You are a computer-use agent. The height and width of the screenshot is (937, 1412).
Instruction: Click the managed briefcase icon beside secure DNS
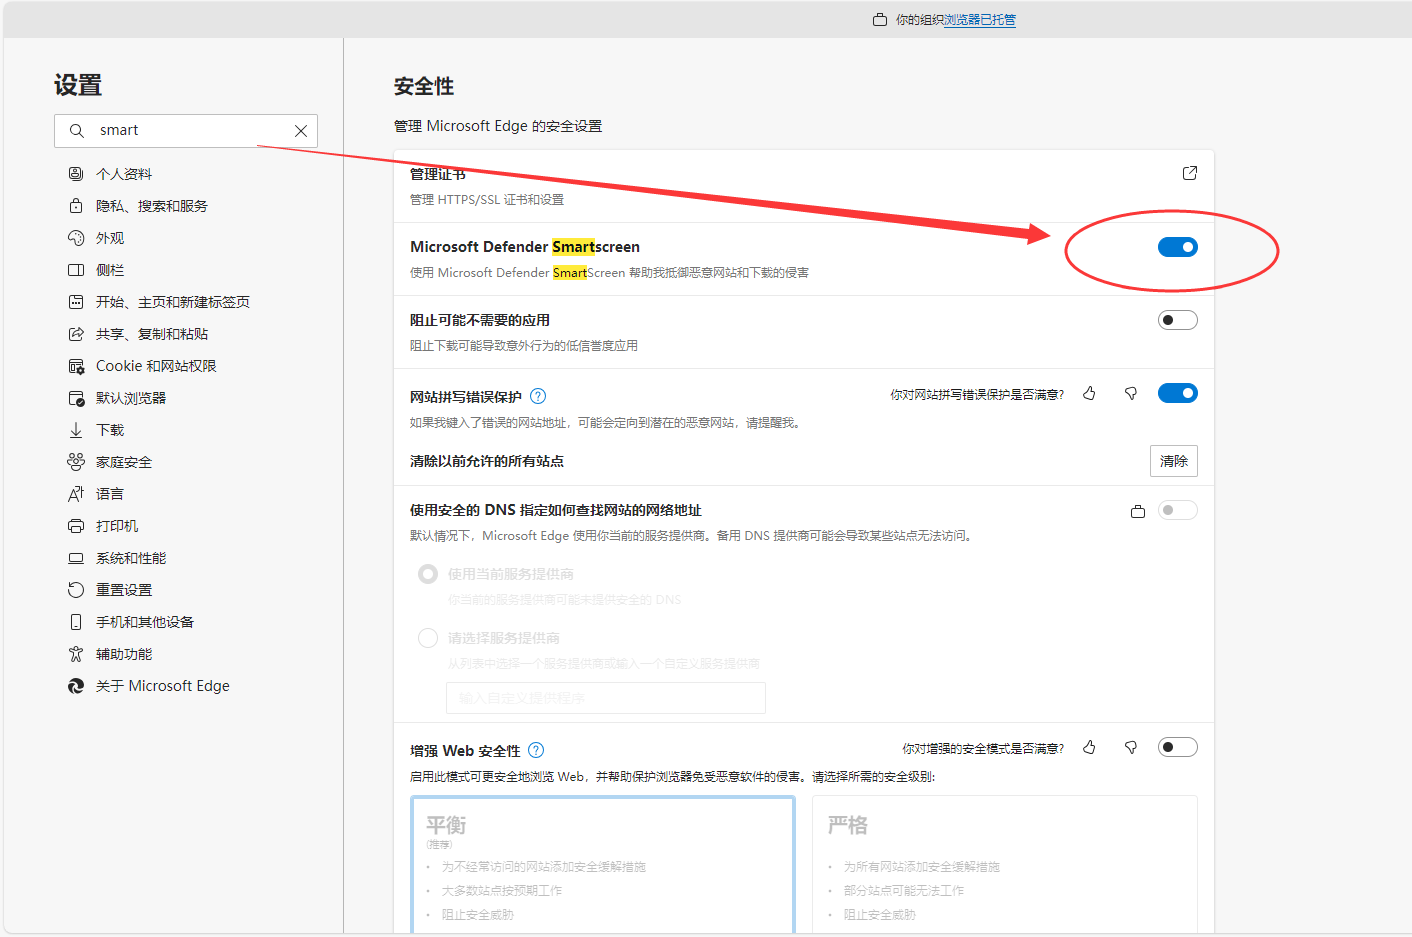click(1138, 511)
